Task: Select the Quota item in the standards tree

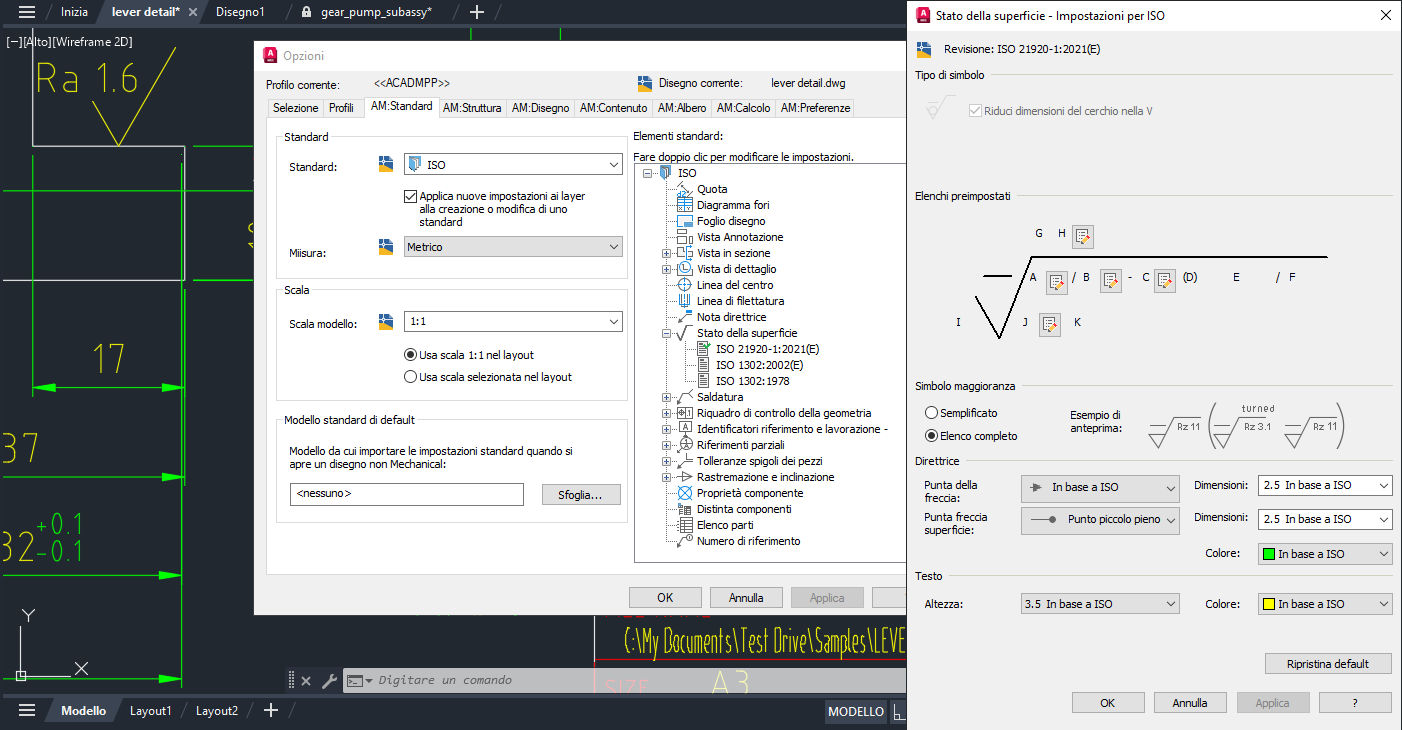Action: pos(712,189)
